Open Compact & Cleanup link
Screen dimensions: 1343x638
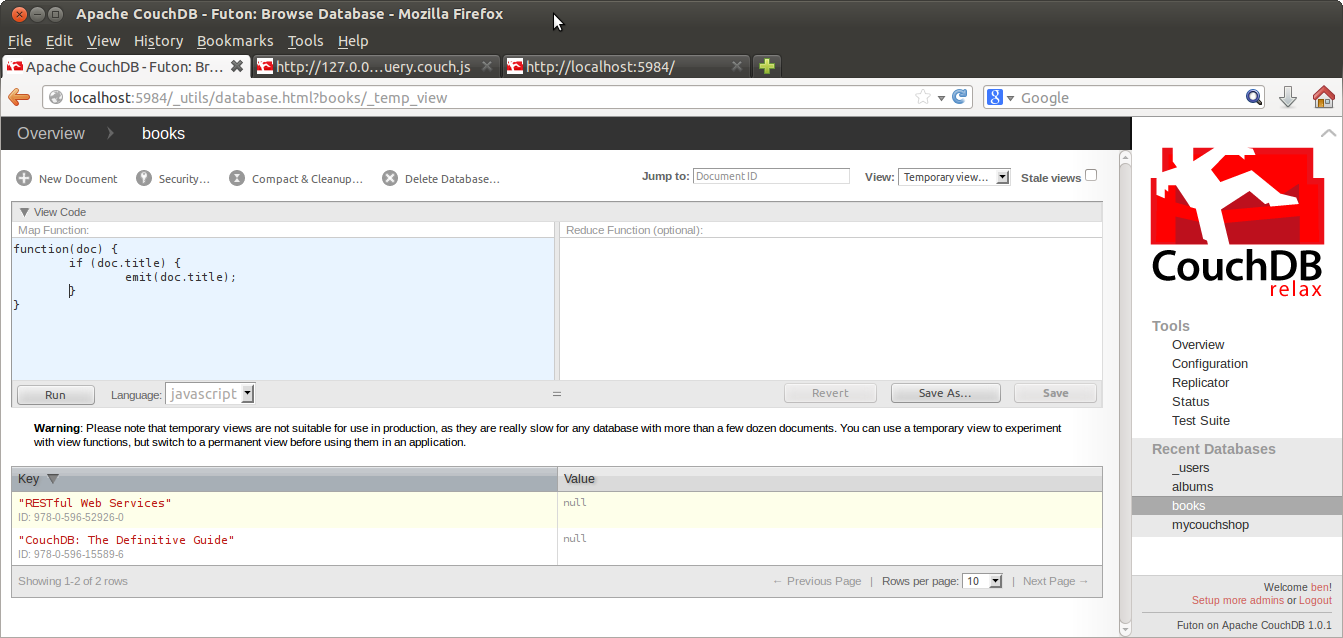click(x=307, y=179)
